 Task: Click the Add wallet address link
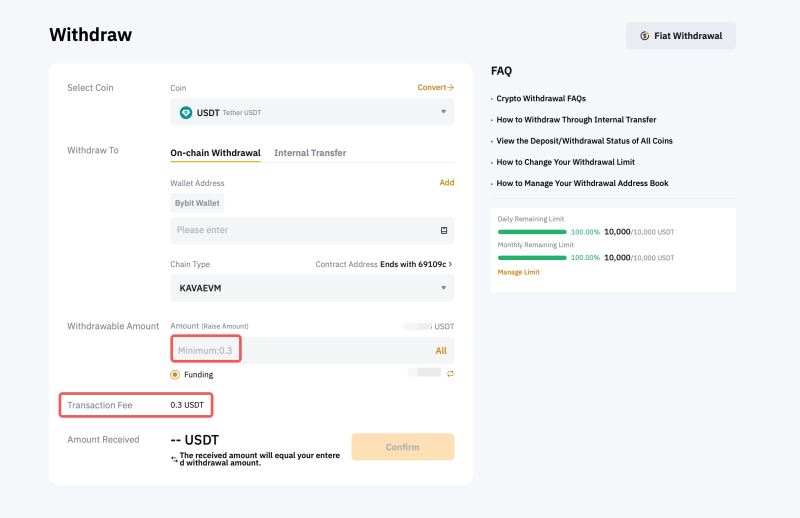[446, 183]
